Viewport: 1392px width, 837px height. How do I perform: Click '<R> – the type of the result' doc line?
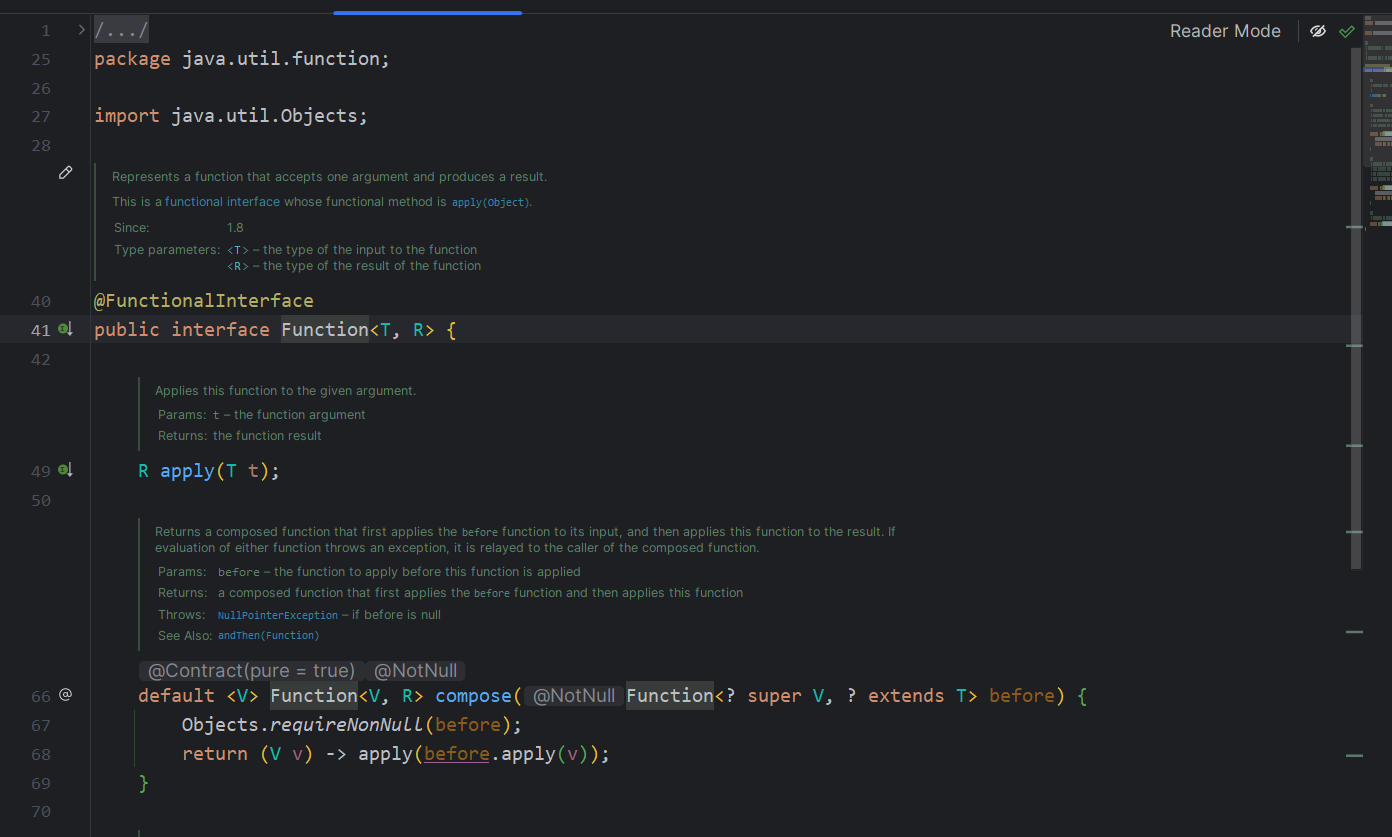354,266
